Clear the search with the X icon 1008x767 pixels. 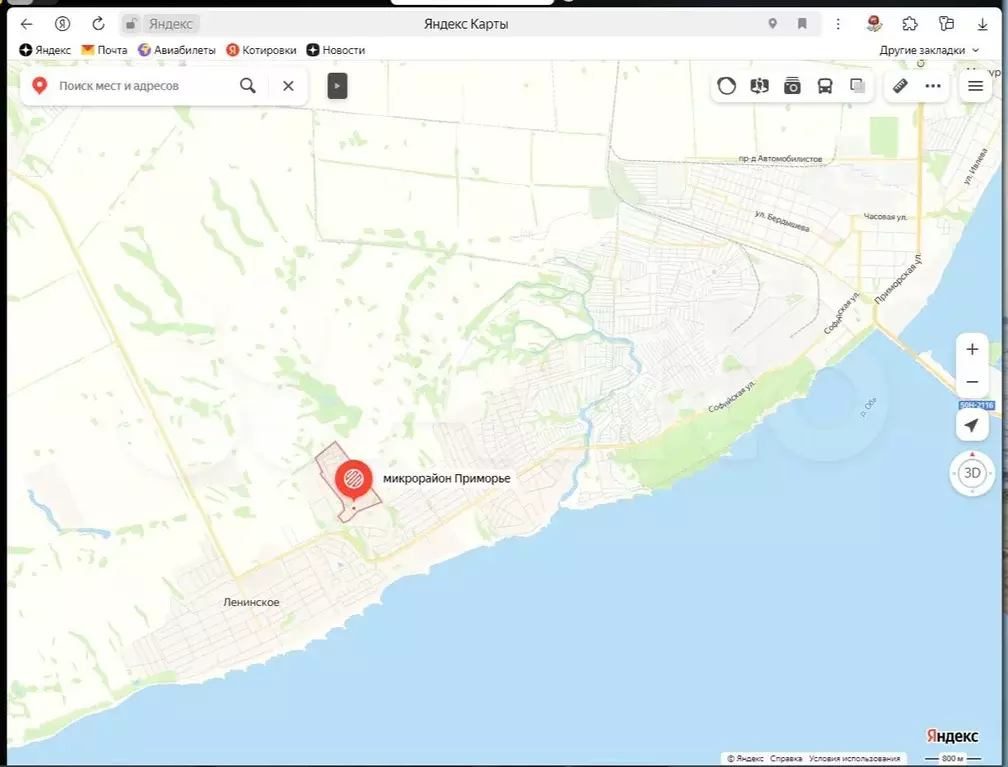coord(288,86)
